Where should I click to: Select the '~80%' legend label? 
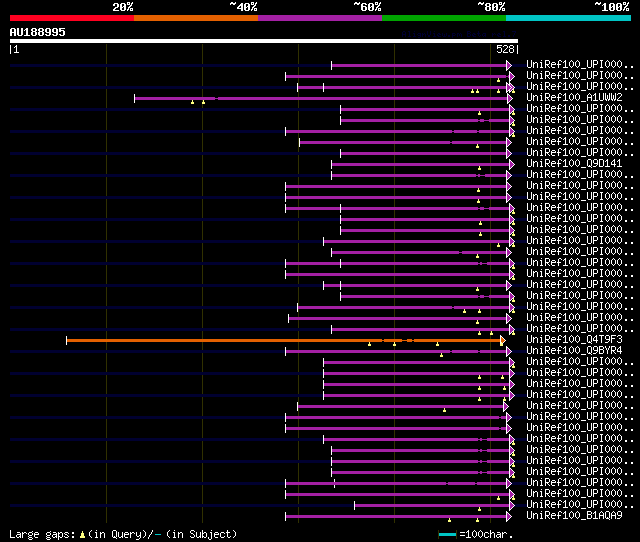(x=491, y=7)
